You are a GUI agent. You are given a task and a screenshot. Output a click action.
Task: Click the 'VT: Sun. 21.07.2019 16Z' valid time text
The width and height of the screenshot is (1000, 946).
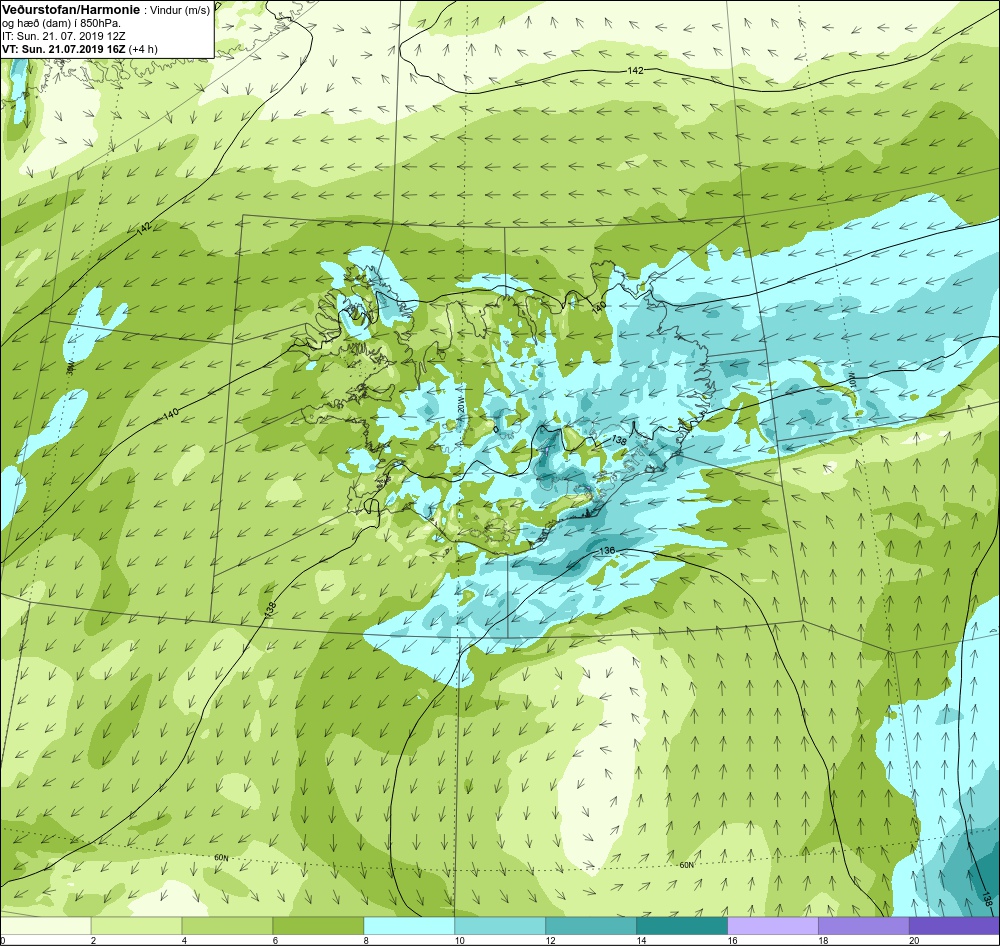point(64,48)
